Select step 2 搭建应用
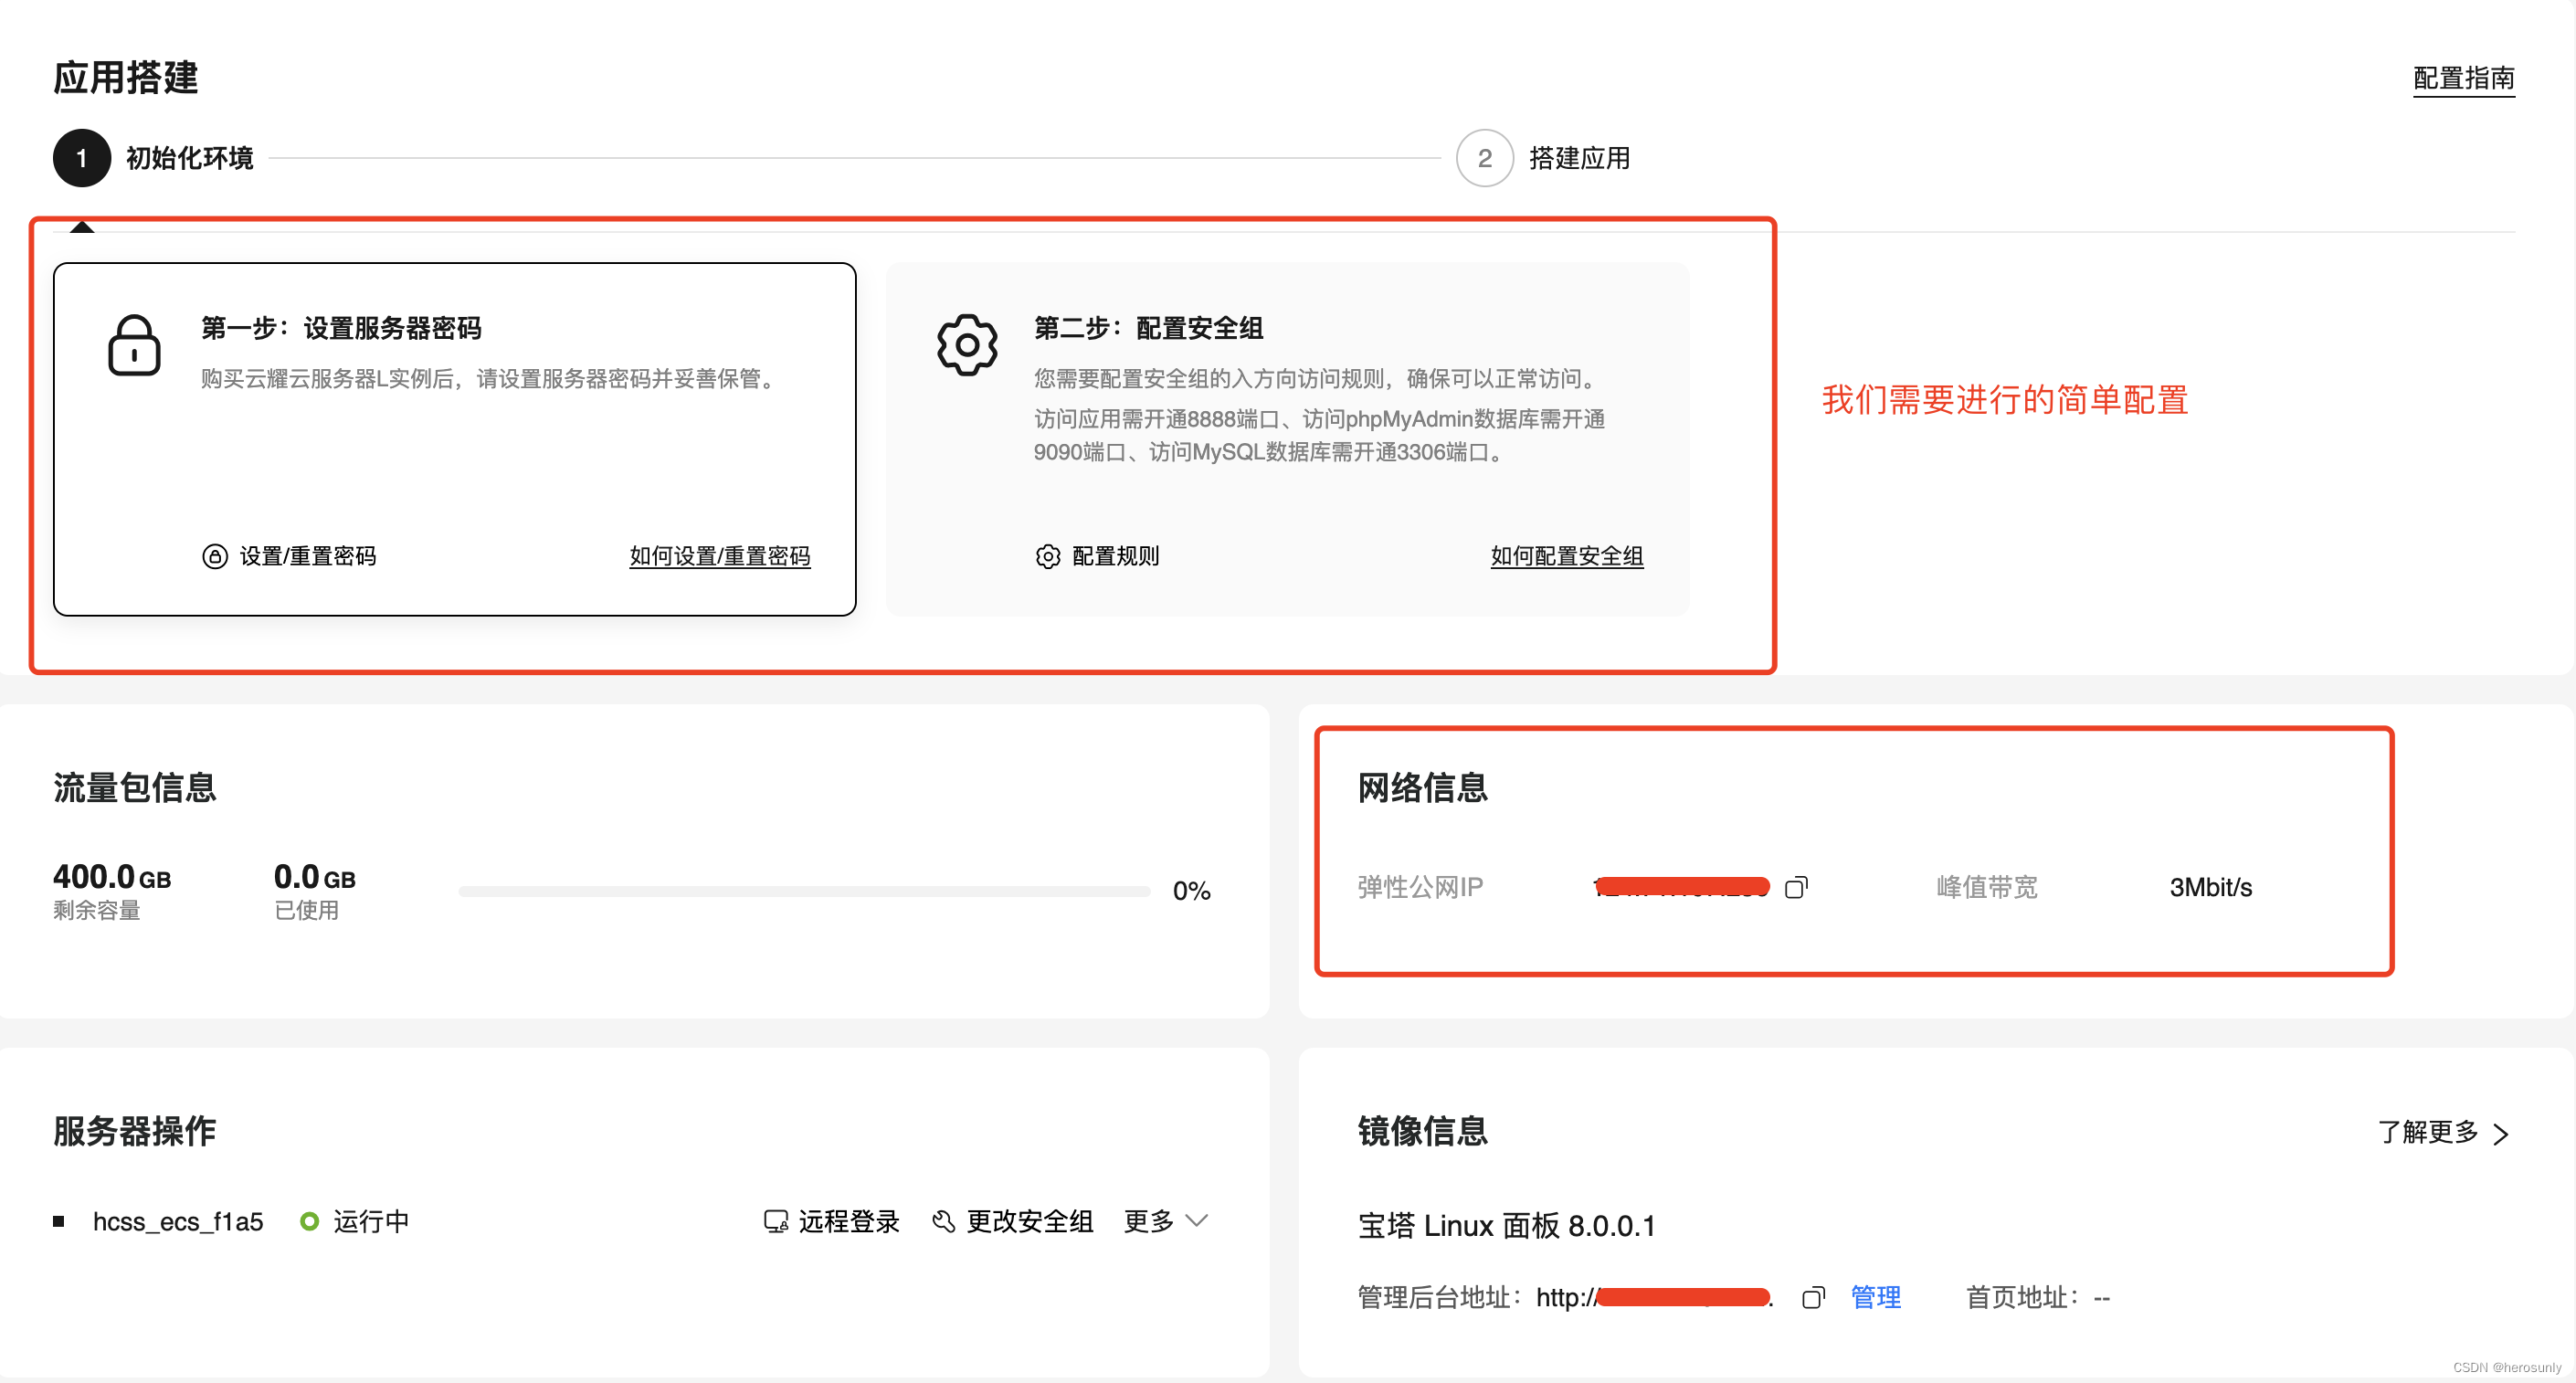Viewport: 2576px width, 1383px height. point(1543,158)
